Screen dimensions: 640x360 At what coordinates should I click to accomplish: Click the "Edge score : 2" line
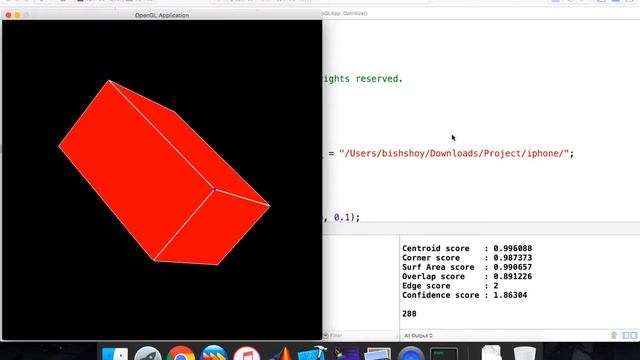click(x=450, y=286)
